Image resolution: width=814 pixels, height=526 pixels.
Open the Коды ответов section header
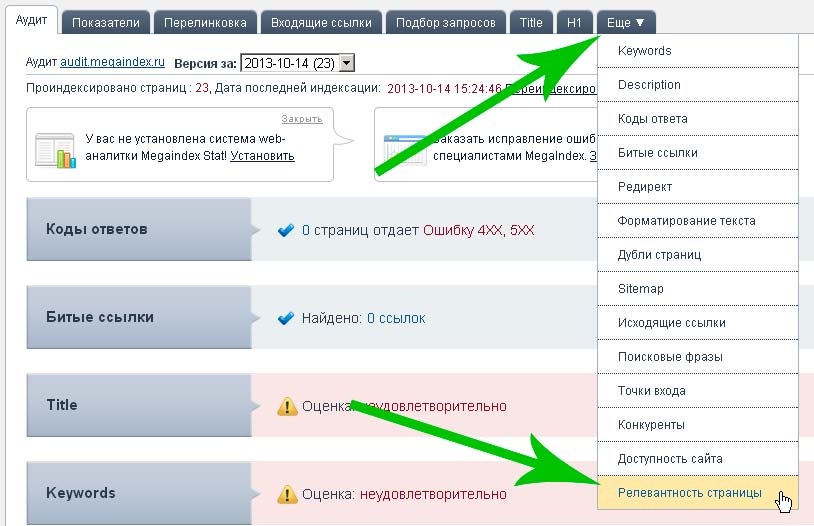[139, 229]
